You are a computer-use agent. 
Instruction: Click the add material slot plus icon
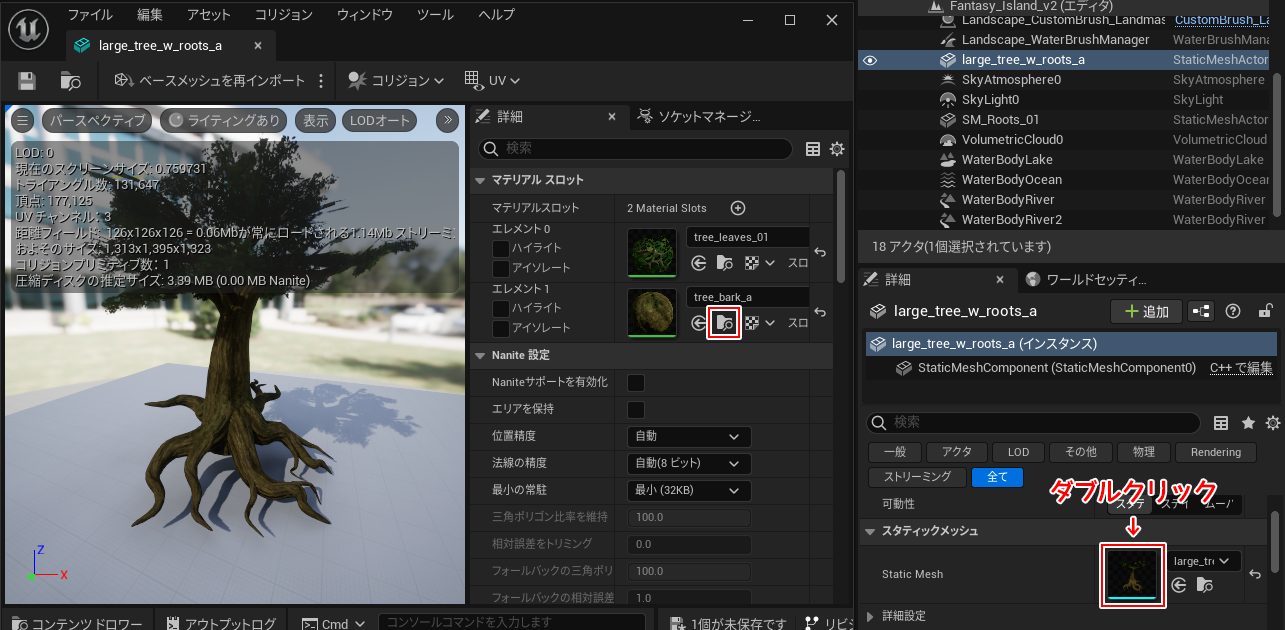(x=738, y=208)
